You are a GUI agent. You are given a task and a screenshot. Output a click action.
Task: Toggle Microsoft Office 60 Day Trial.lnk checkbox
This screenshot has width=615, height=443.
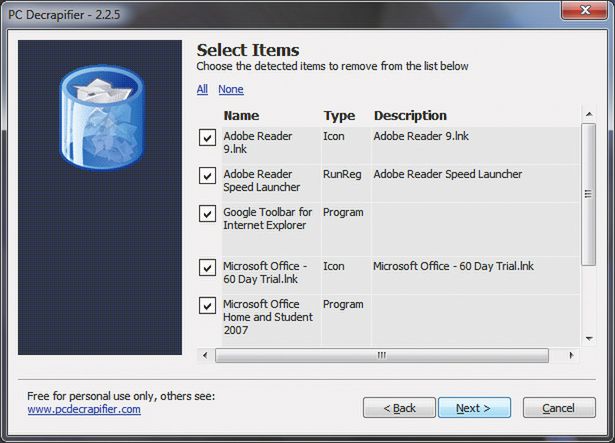tap(207, 268)
